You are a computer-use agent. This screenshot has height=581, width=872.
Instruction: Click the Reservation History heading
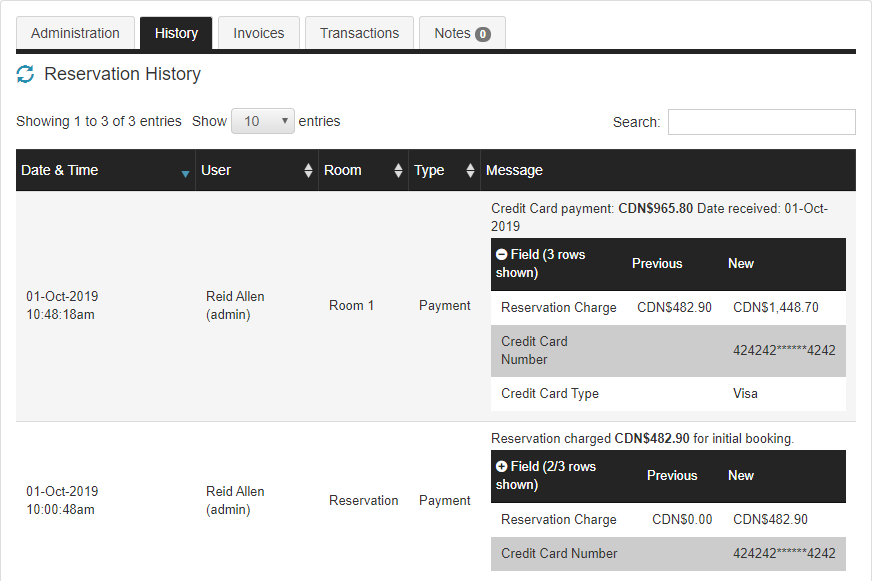click(122, 74)
